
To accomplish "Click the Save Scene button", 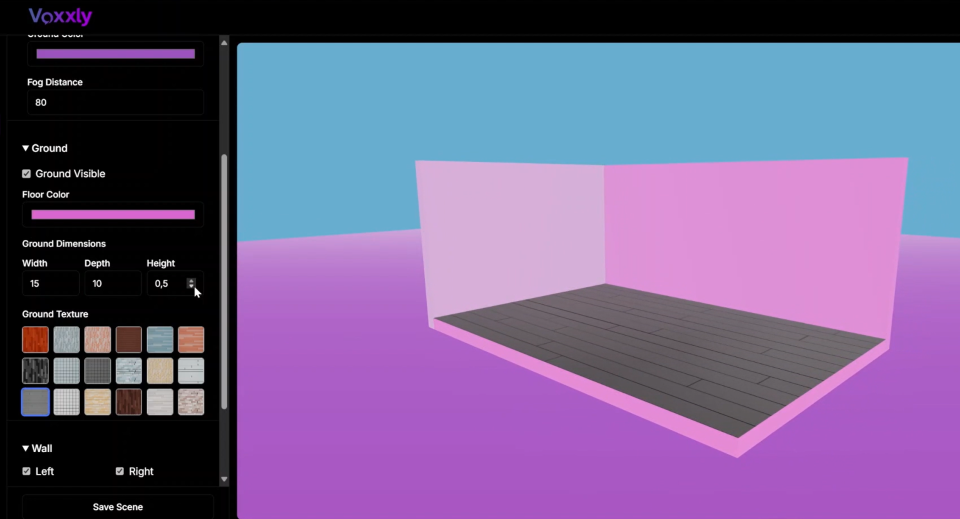I will (x=118, y=507).
